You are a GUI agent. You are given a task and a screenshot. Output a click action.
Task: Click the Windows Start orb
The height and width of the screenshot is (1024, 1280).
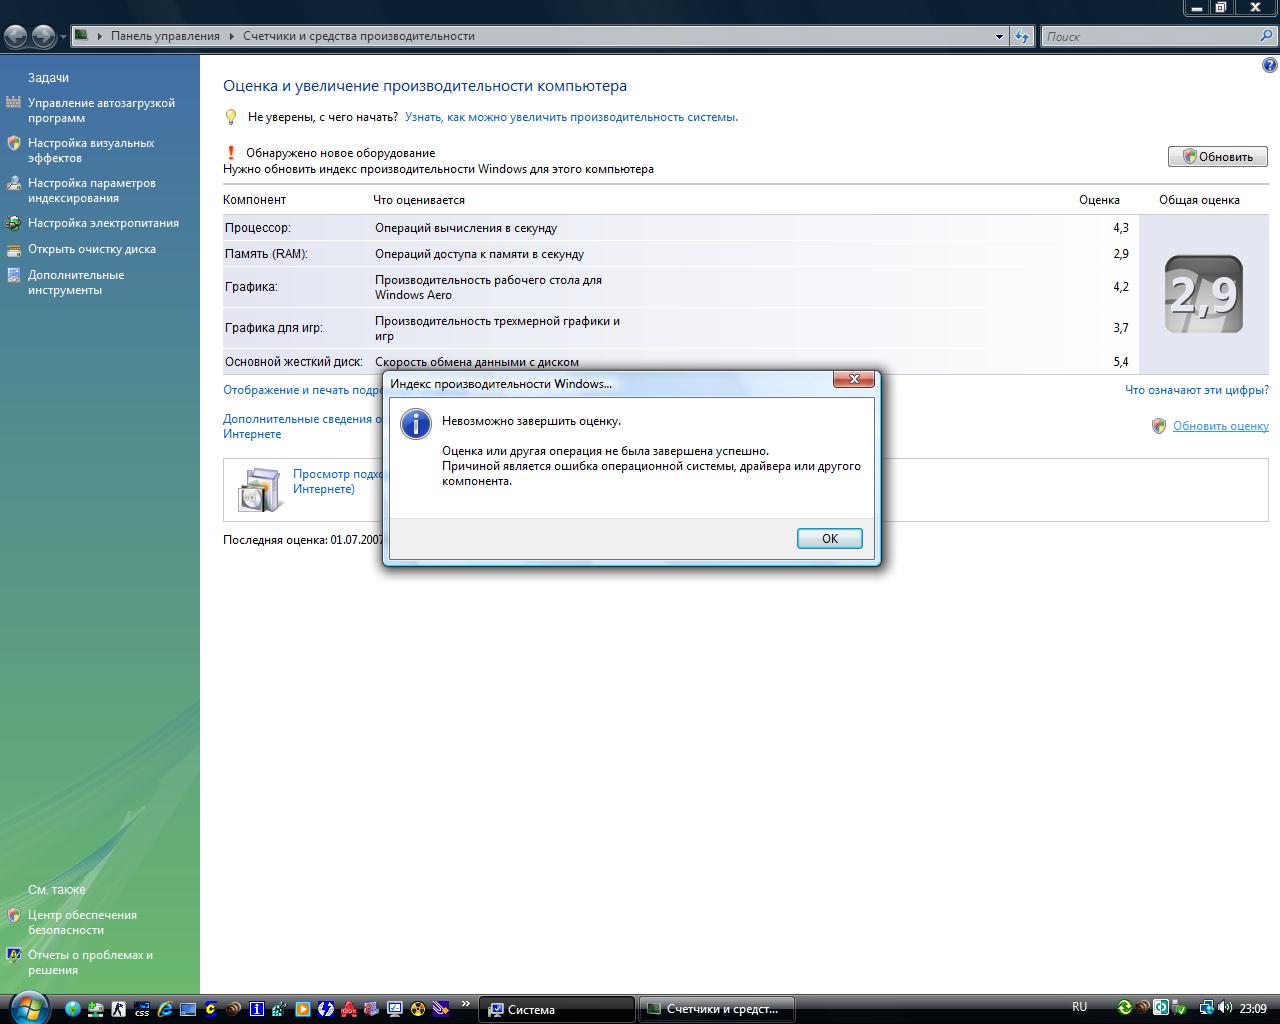pyautogui.click(x=28, y=1006)
